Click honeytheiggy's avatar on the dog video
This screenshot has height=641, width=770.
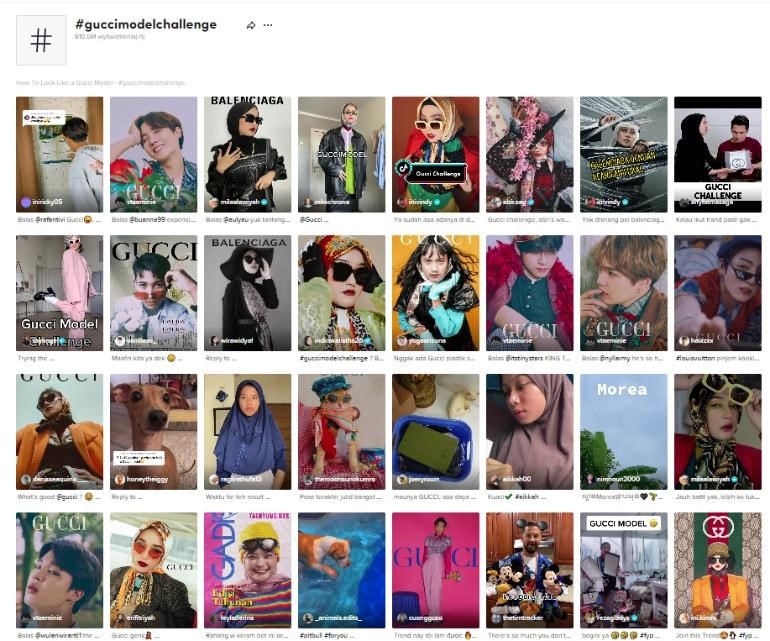(119, 479)
